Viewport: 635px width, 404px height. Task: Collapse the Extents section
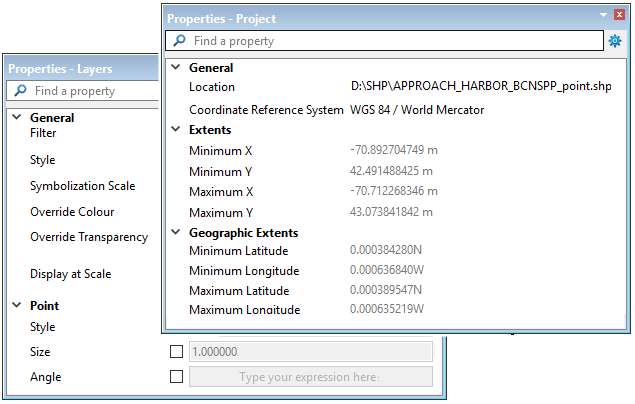[x=176, y=130]
